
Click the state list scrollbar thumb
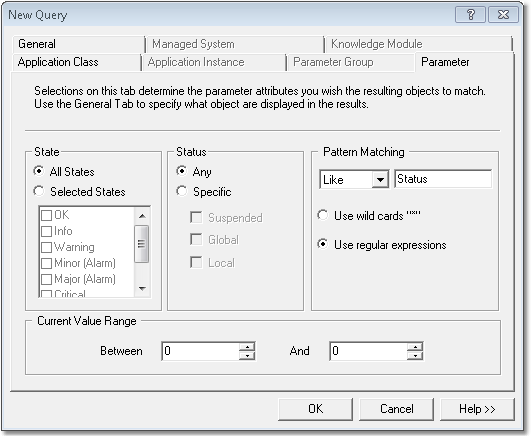coord(142,244)
